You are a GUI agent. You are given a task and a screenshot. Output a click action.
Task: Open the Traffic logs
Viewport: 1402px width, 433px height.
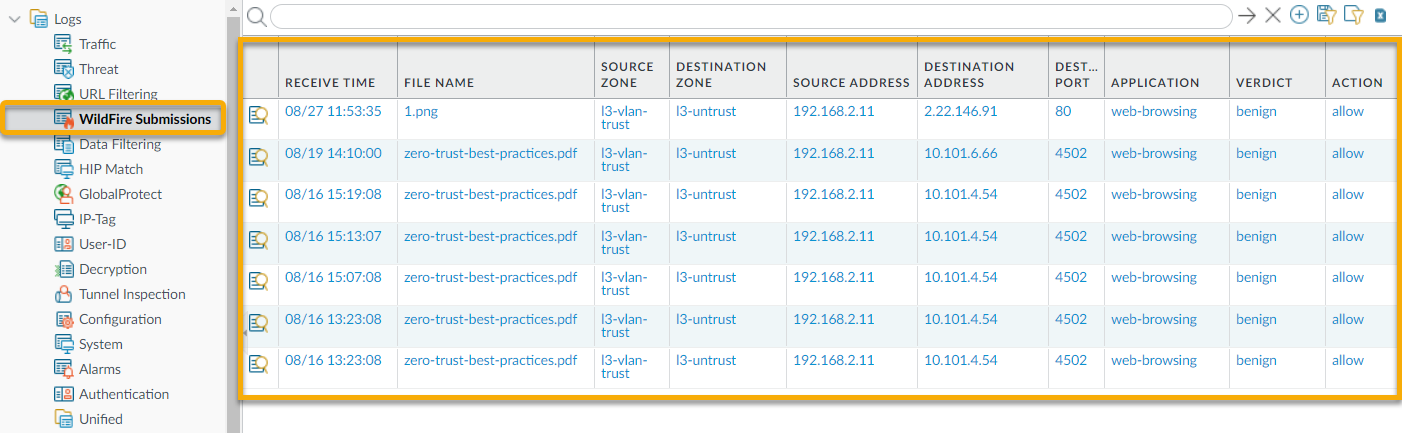point(97,44)
